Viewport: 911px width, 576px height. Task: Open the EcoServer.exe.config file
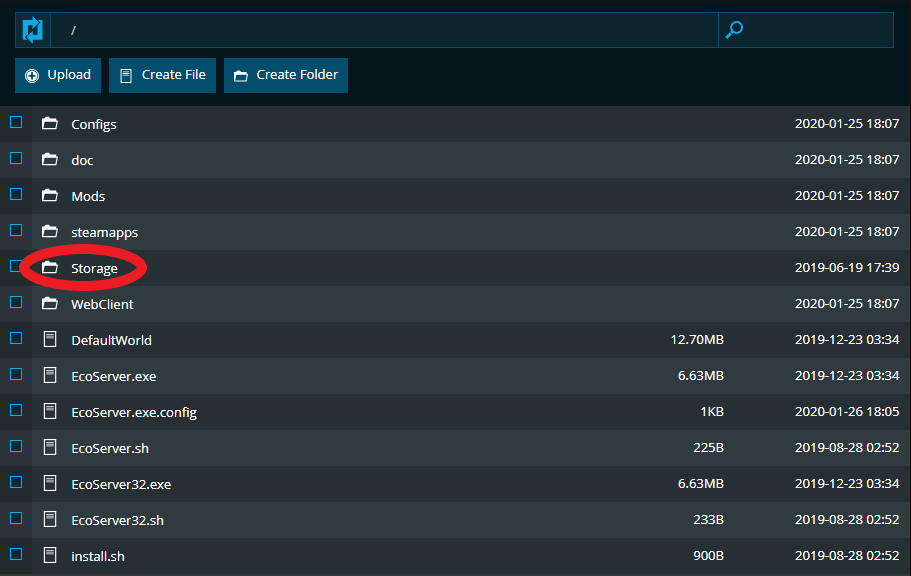tap(134, 413)
